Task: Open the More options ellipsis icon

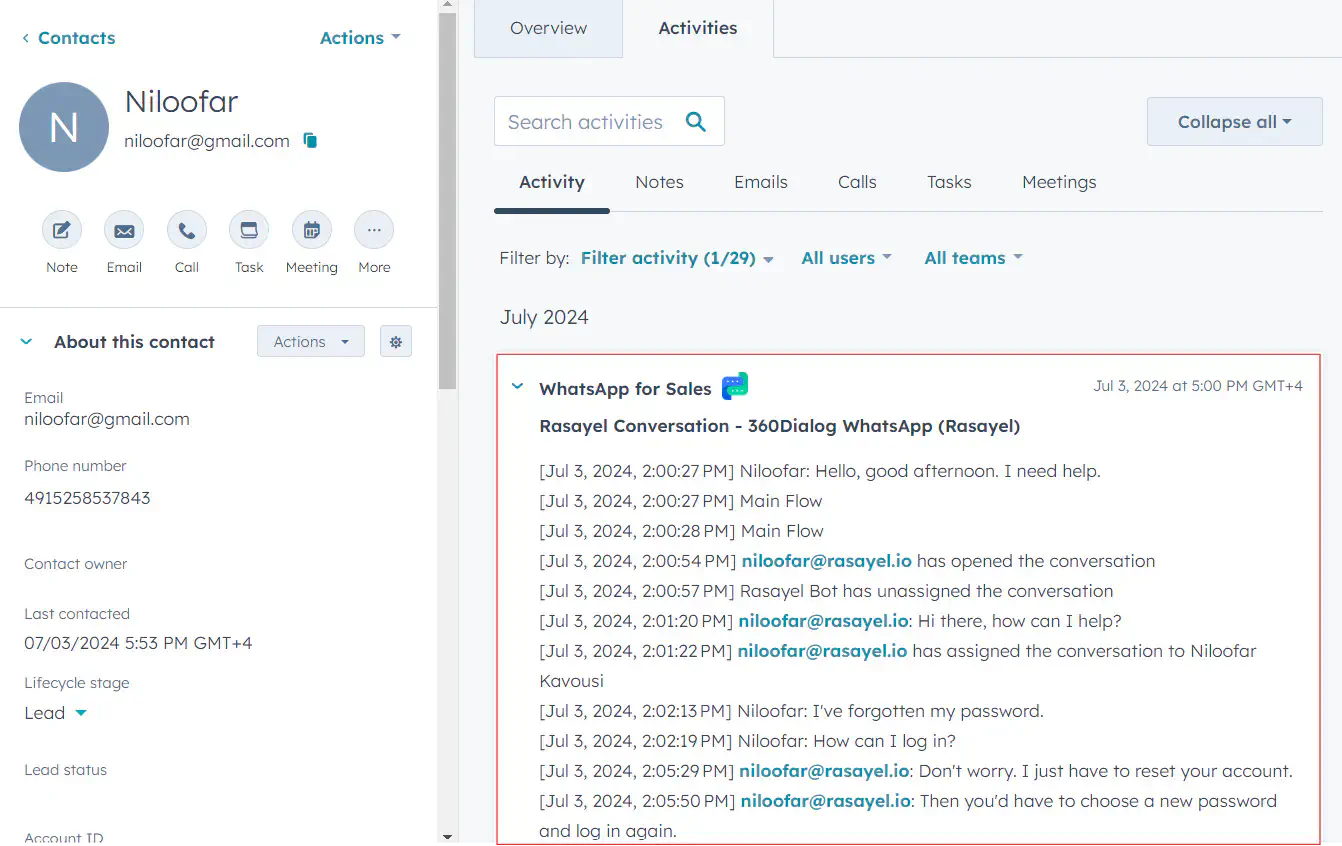Action: pyautogui.click(x=374, y=230)
